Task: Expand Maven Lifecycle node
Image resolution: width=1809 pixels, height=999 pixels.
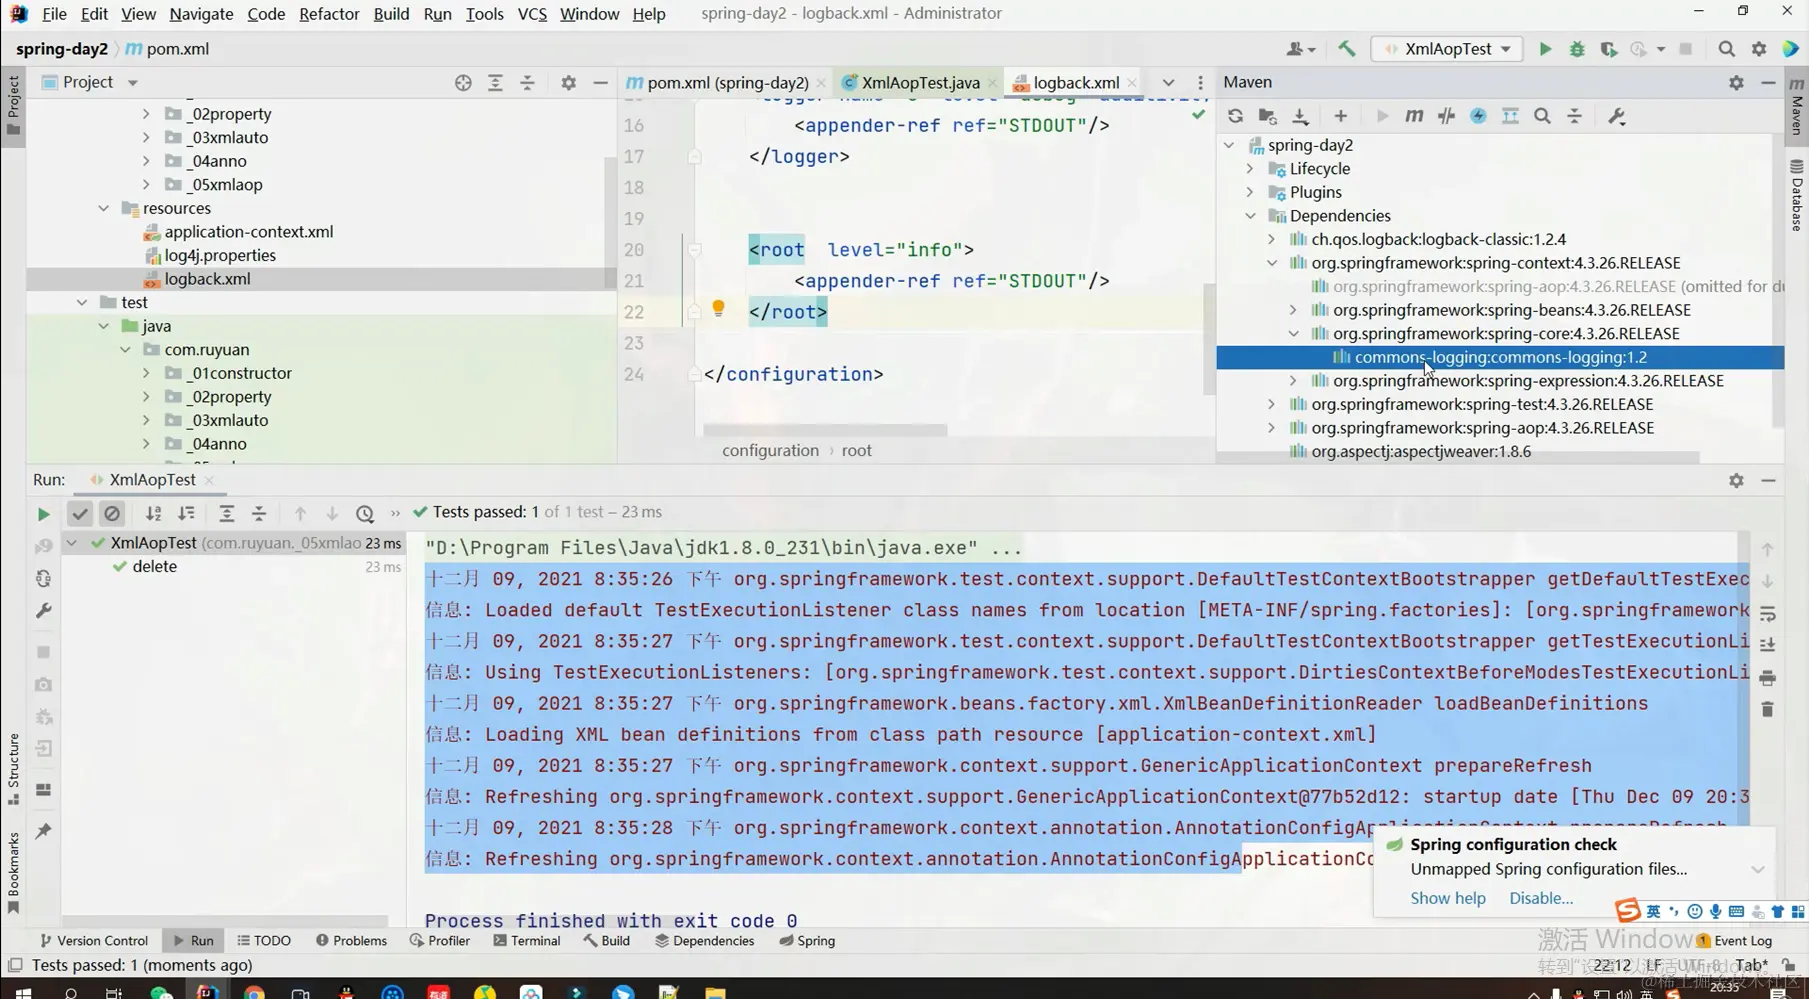Action: pyautogui.click(x=1250, y=169)
